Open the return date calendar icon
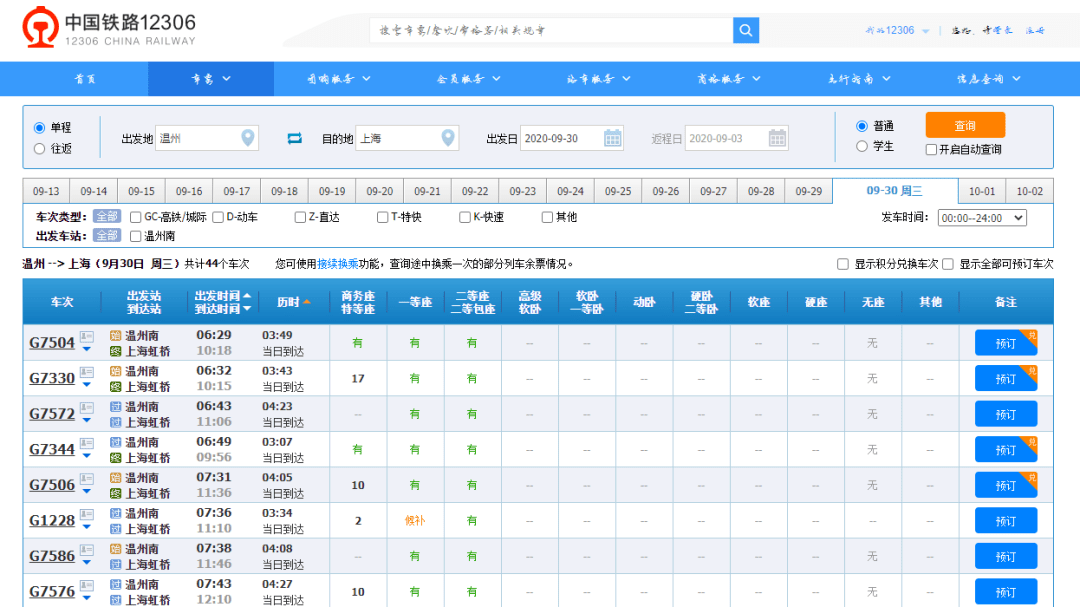1080x607 pixels. (777, 138)
